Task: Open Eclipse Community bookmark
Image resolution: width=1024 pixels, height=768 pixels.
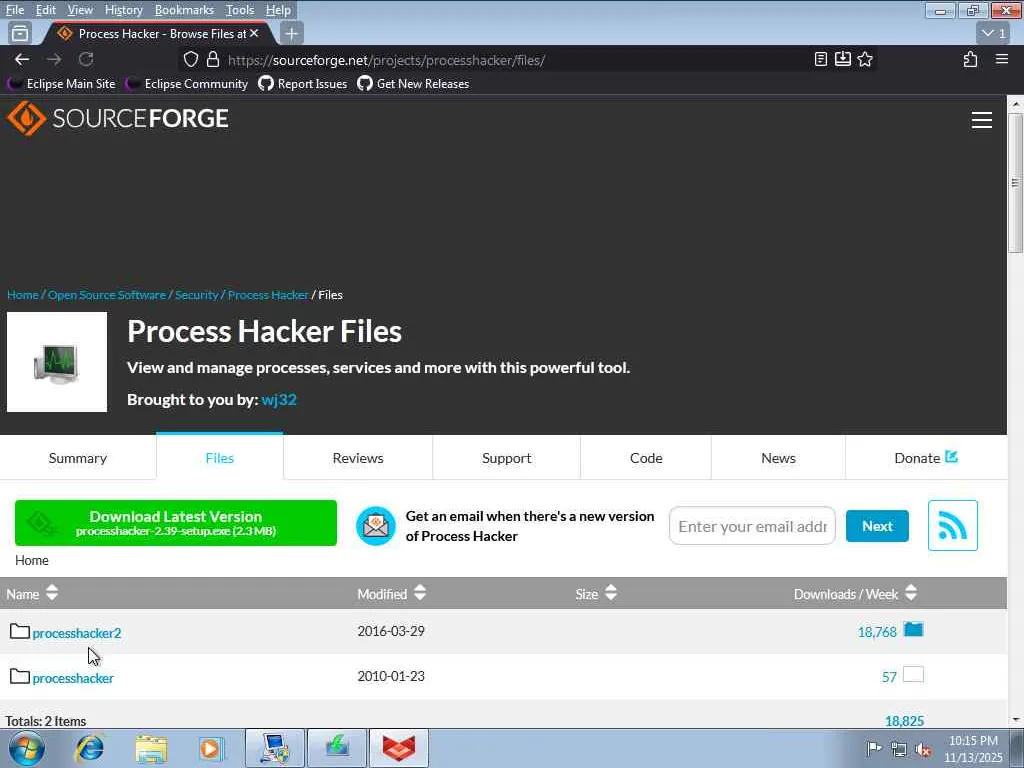Action: point(187,84)
